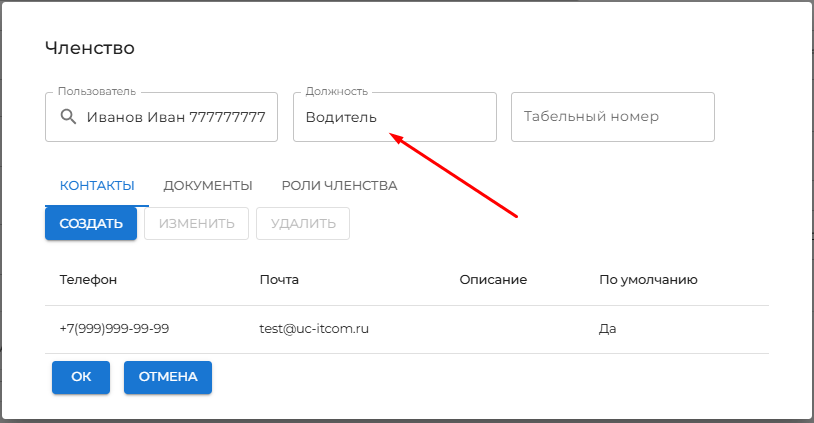Focus the Пользователь field with Иванов Иван
The image size is (814, 423).
[x=176, y=117]
